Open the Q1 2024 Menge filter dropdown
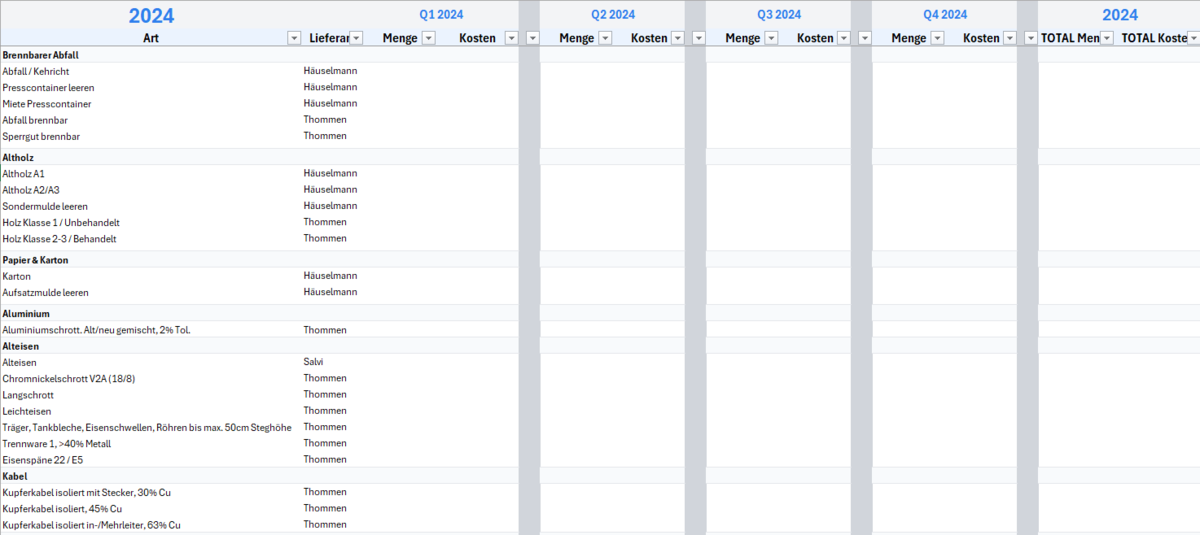Viewport: 1200px width, 535px height. [428, 38]
